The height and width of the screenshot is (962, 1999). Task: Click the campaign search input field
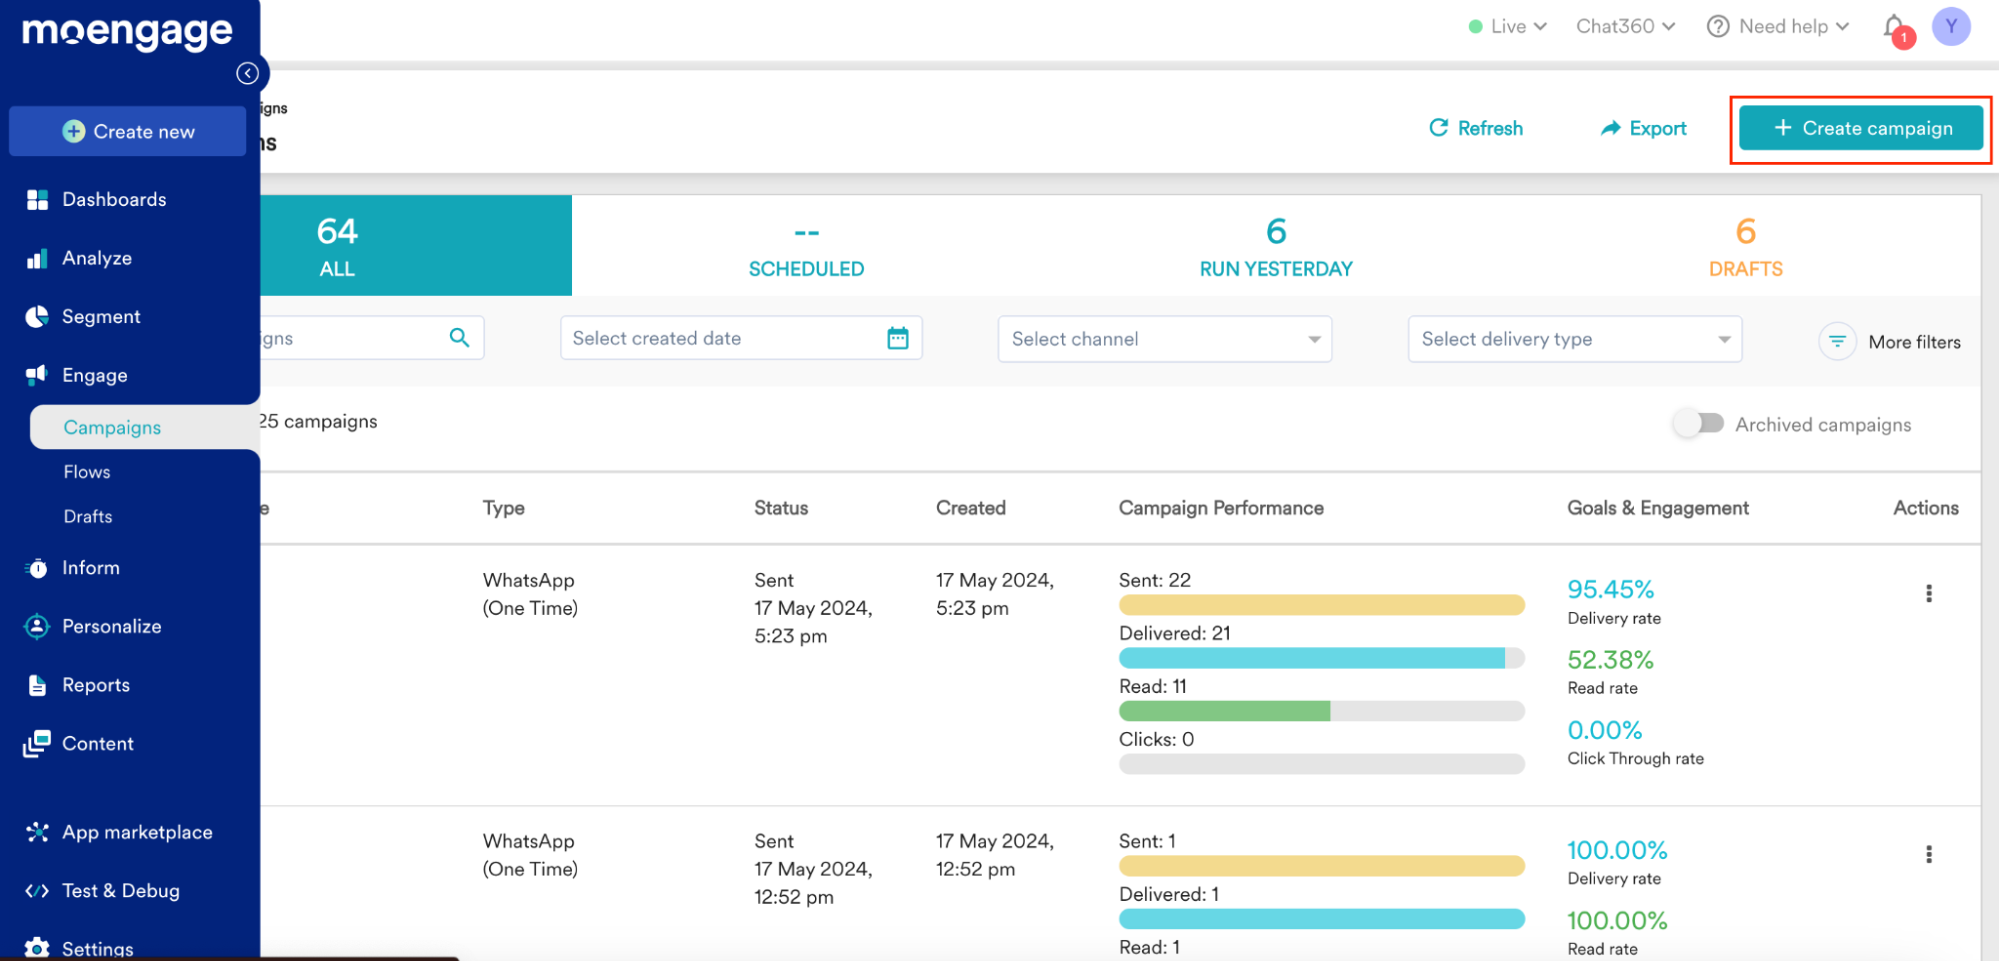(x=372, y=338)
